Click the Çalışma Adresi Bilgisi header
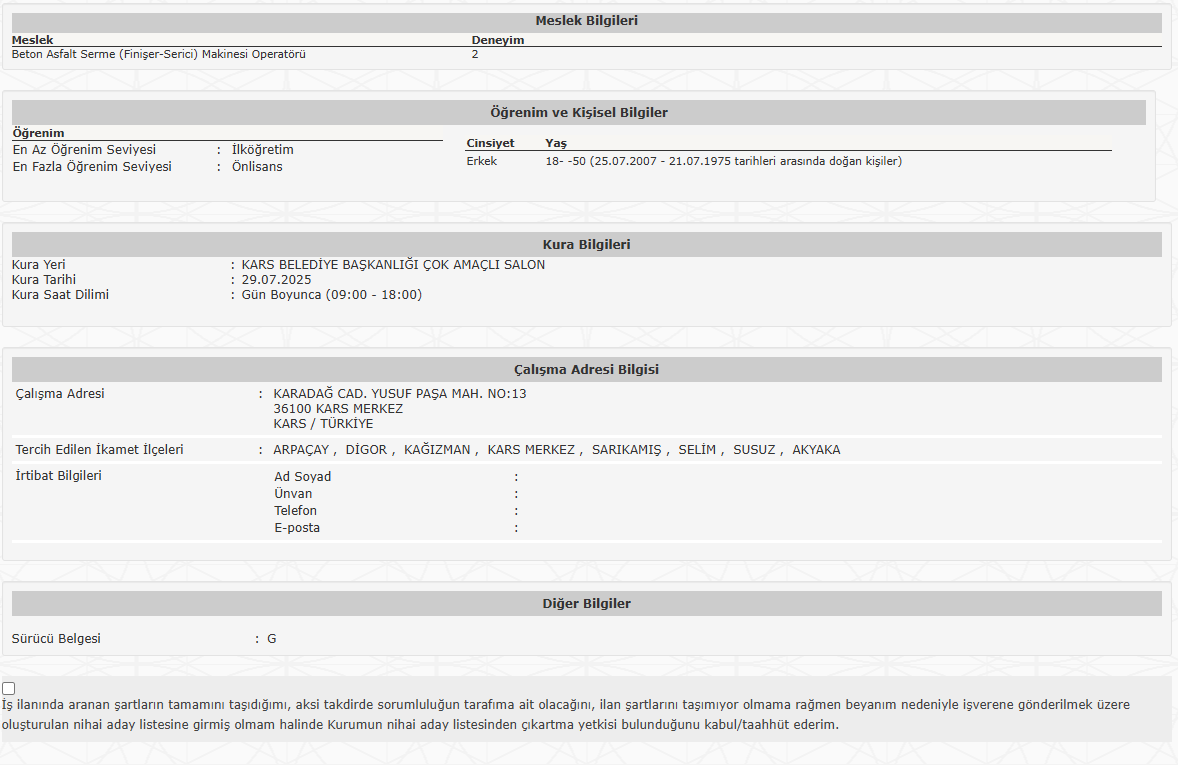 tap(586, 370)
